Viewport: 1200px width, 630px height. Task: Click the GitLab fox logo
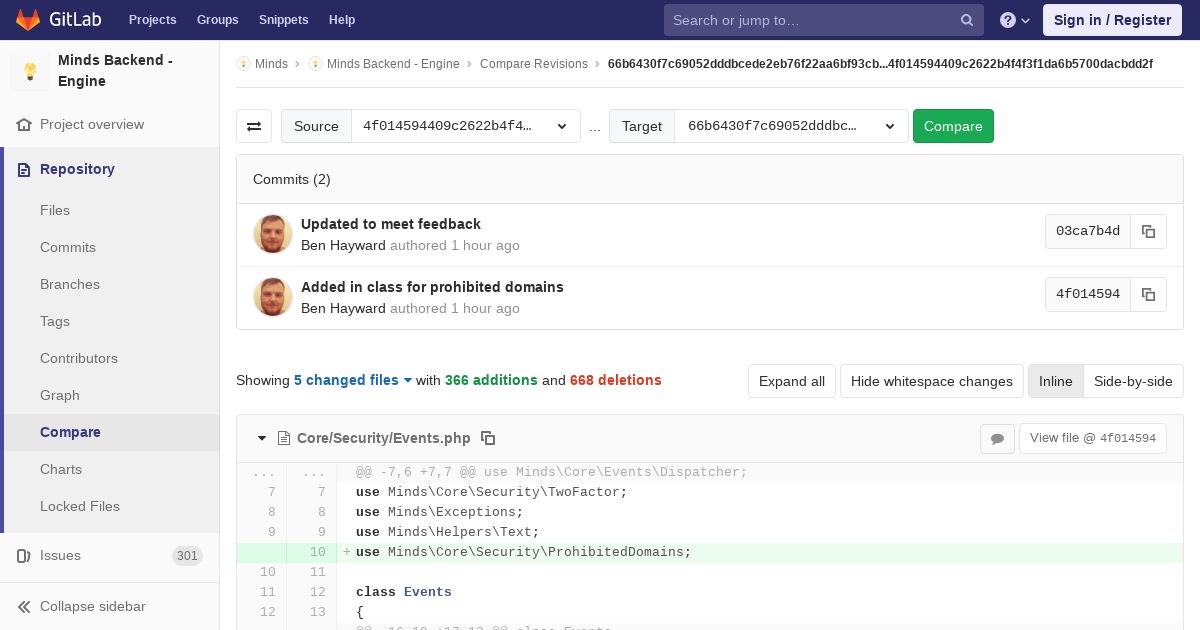tap(28, 20)
